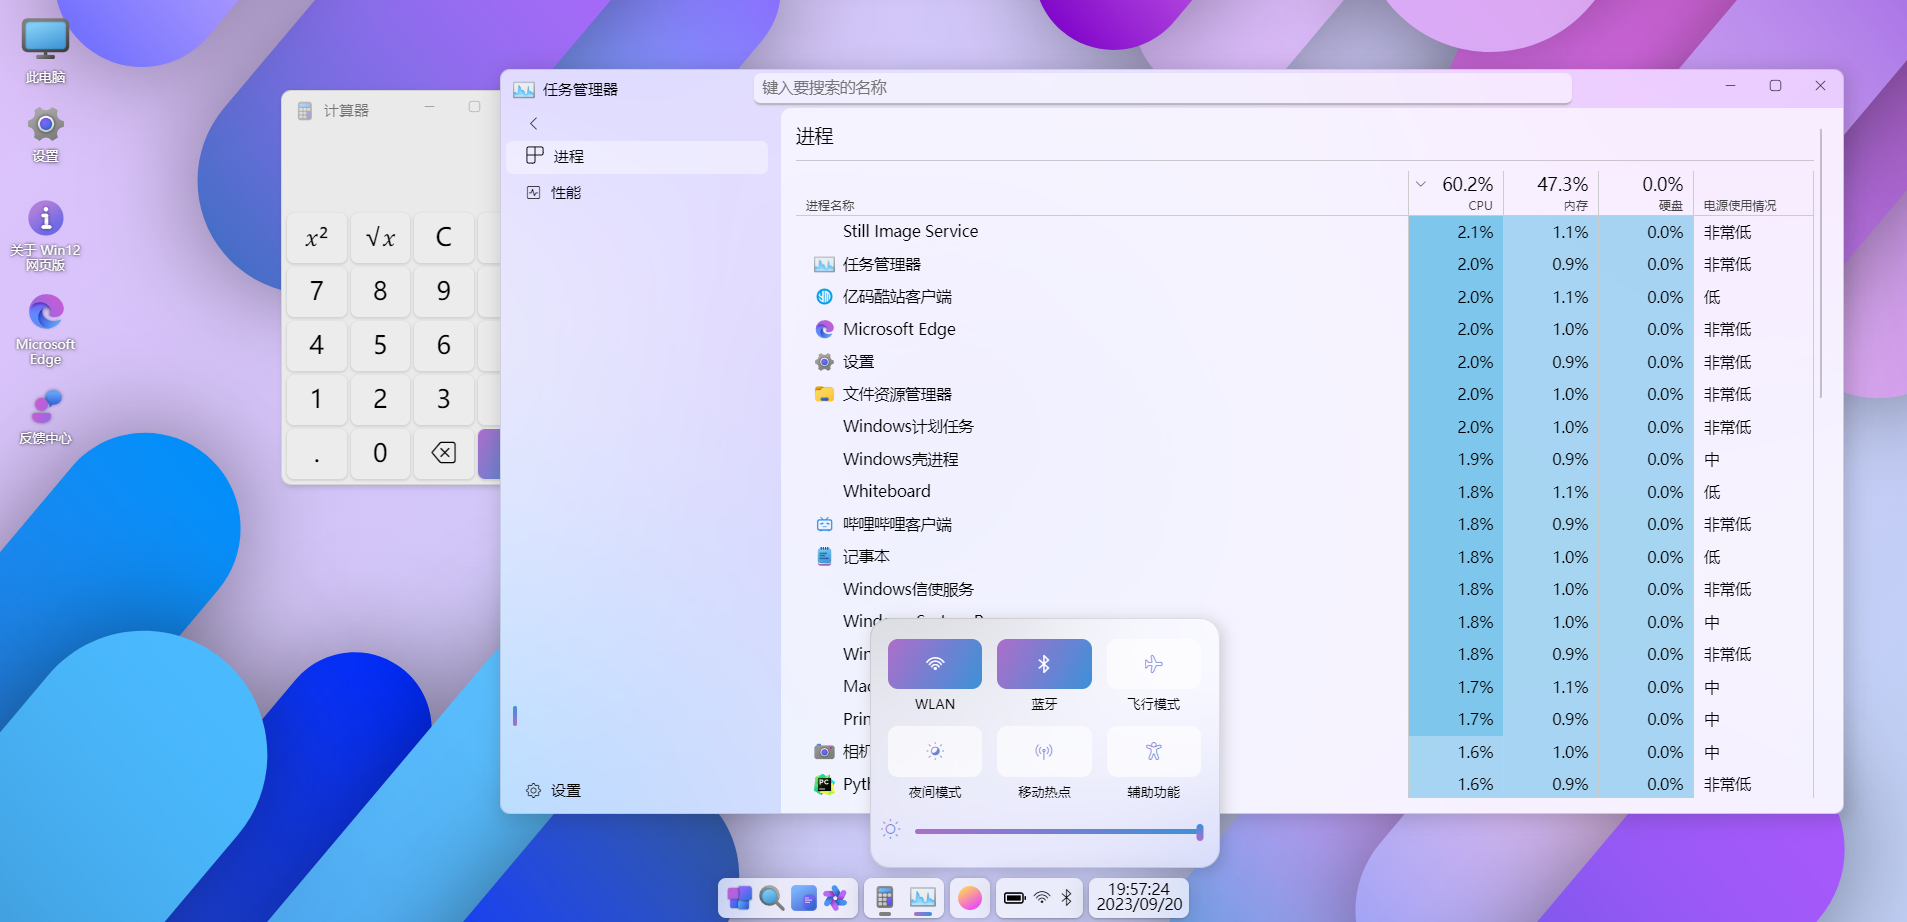The width and height of the screenshot is (1907, 922).
Task: Click the 亿码酷站客户端 process icon
Action: [824, 297]
